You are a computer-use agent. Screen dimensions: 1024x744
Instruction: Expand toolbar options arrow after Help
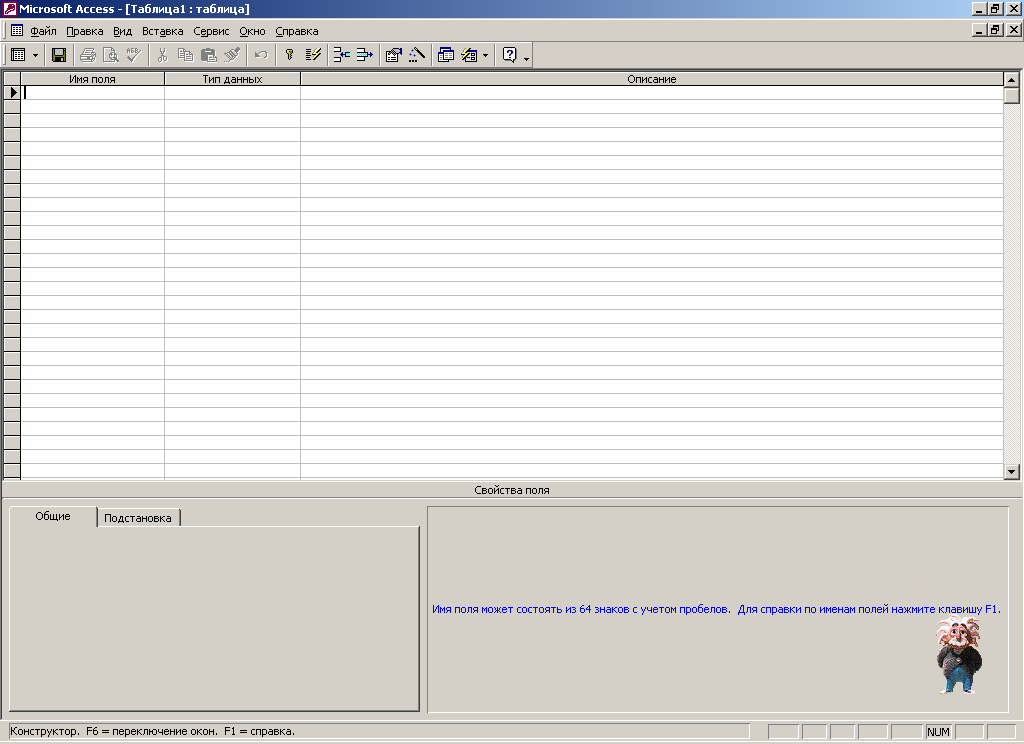click(526, 57)
